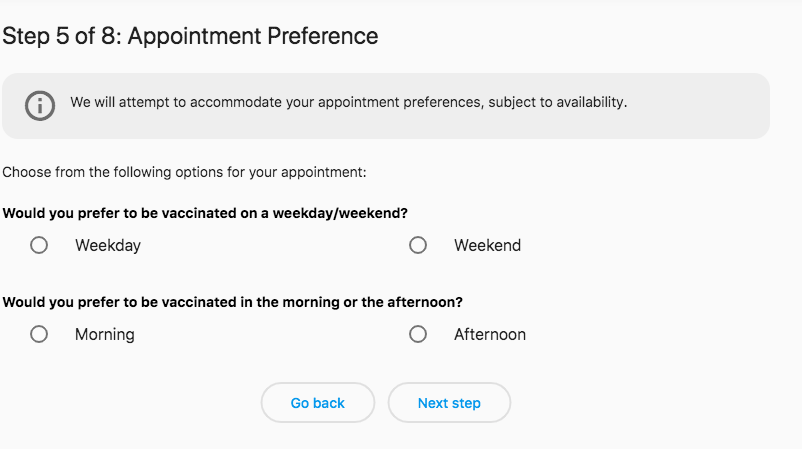Click the Weekday text label

coord(108,245)
